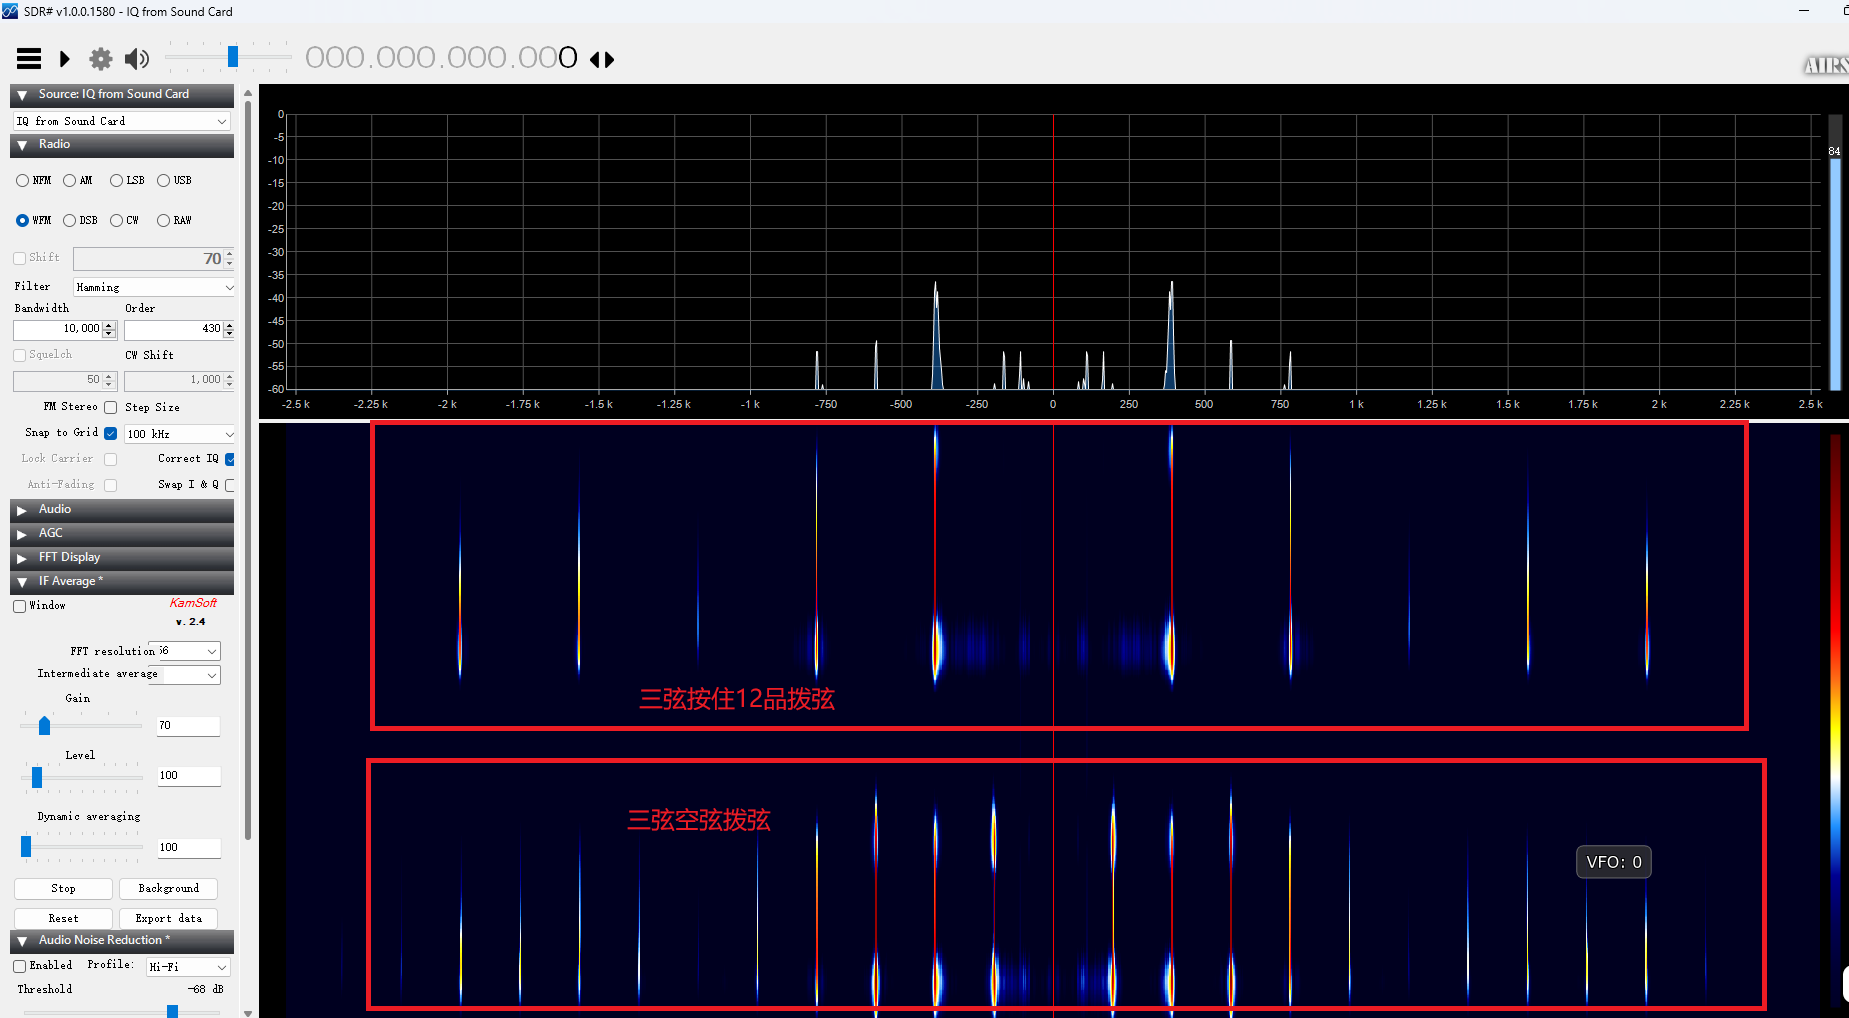This screenshot has width=1849, height=1018.
Task: Open the IQ from Sound Card source dropdown
Action: click(x=121, y=121)
